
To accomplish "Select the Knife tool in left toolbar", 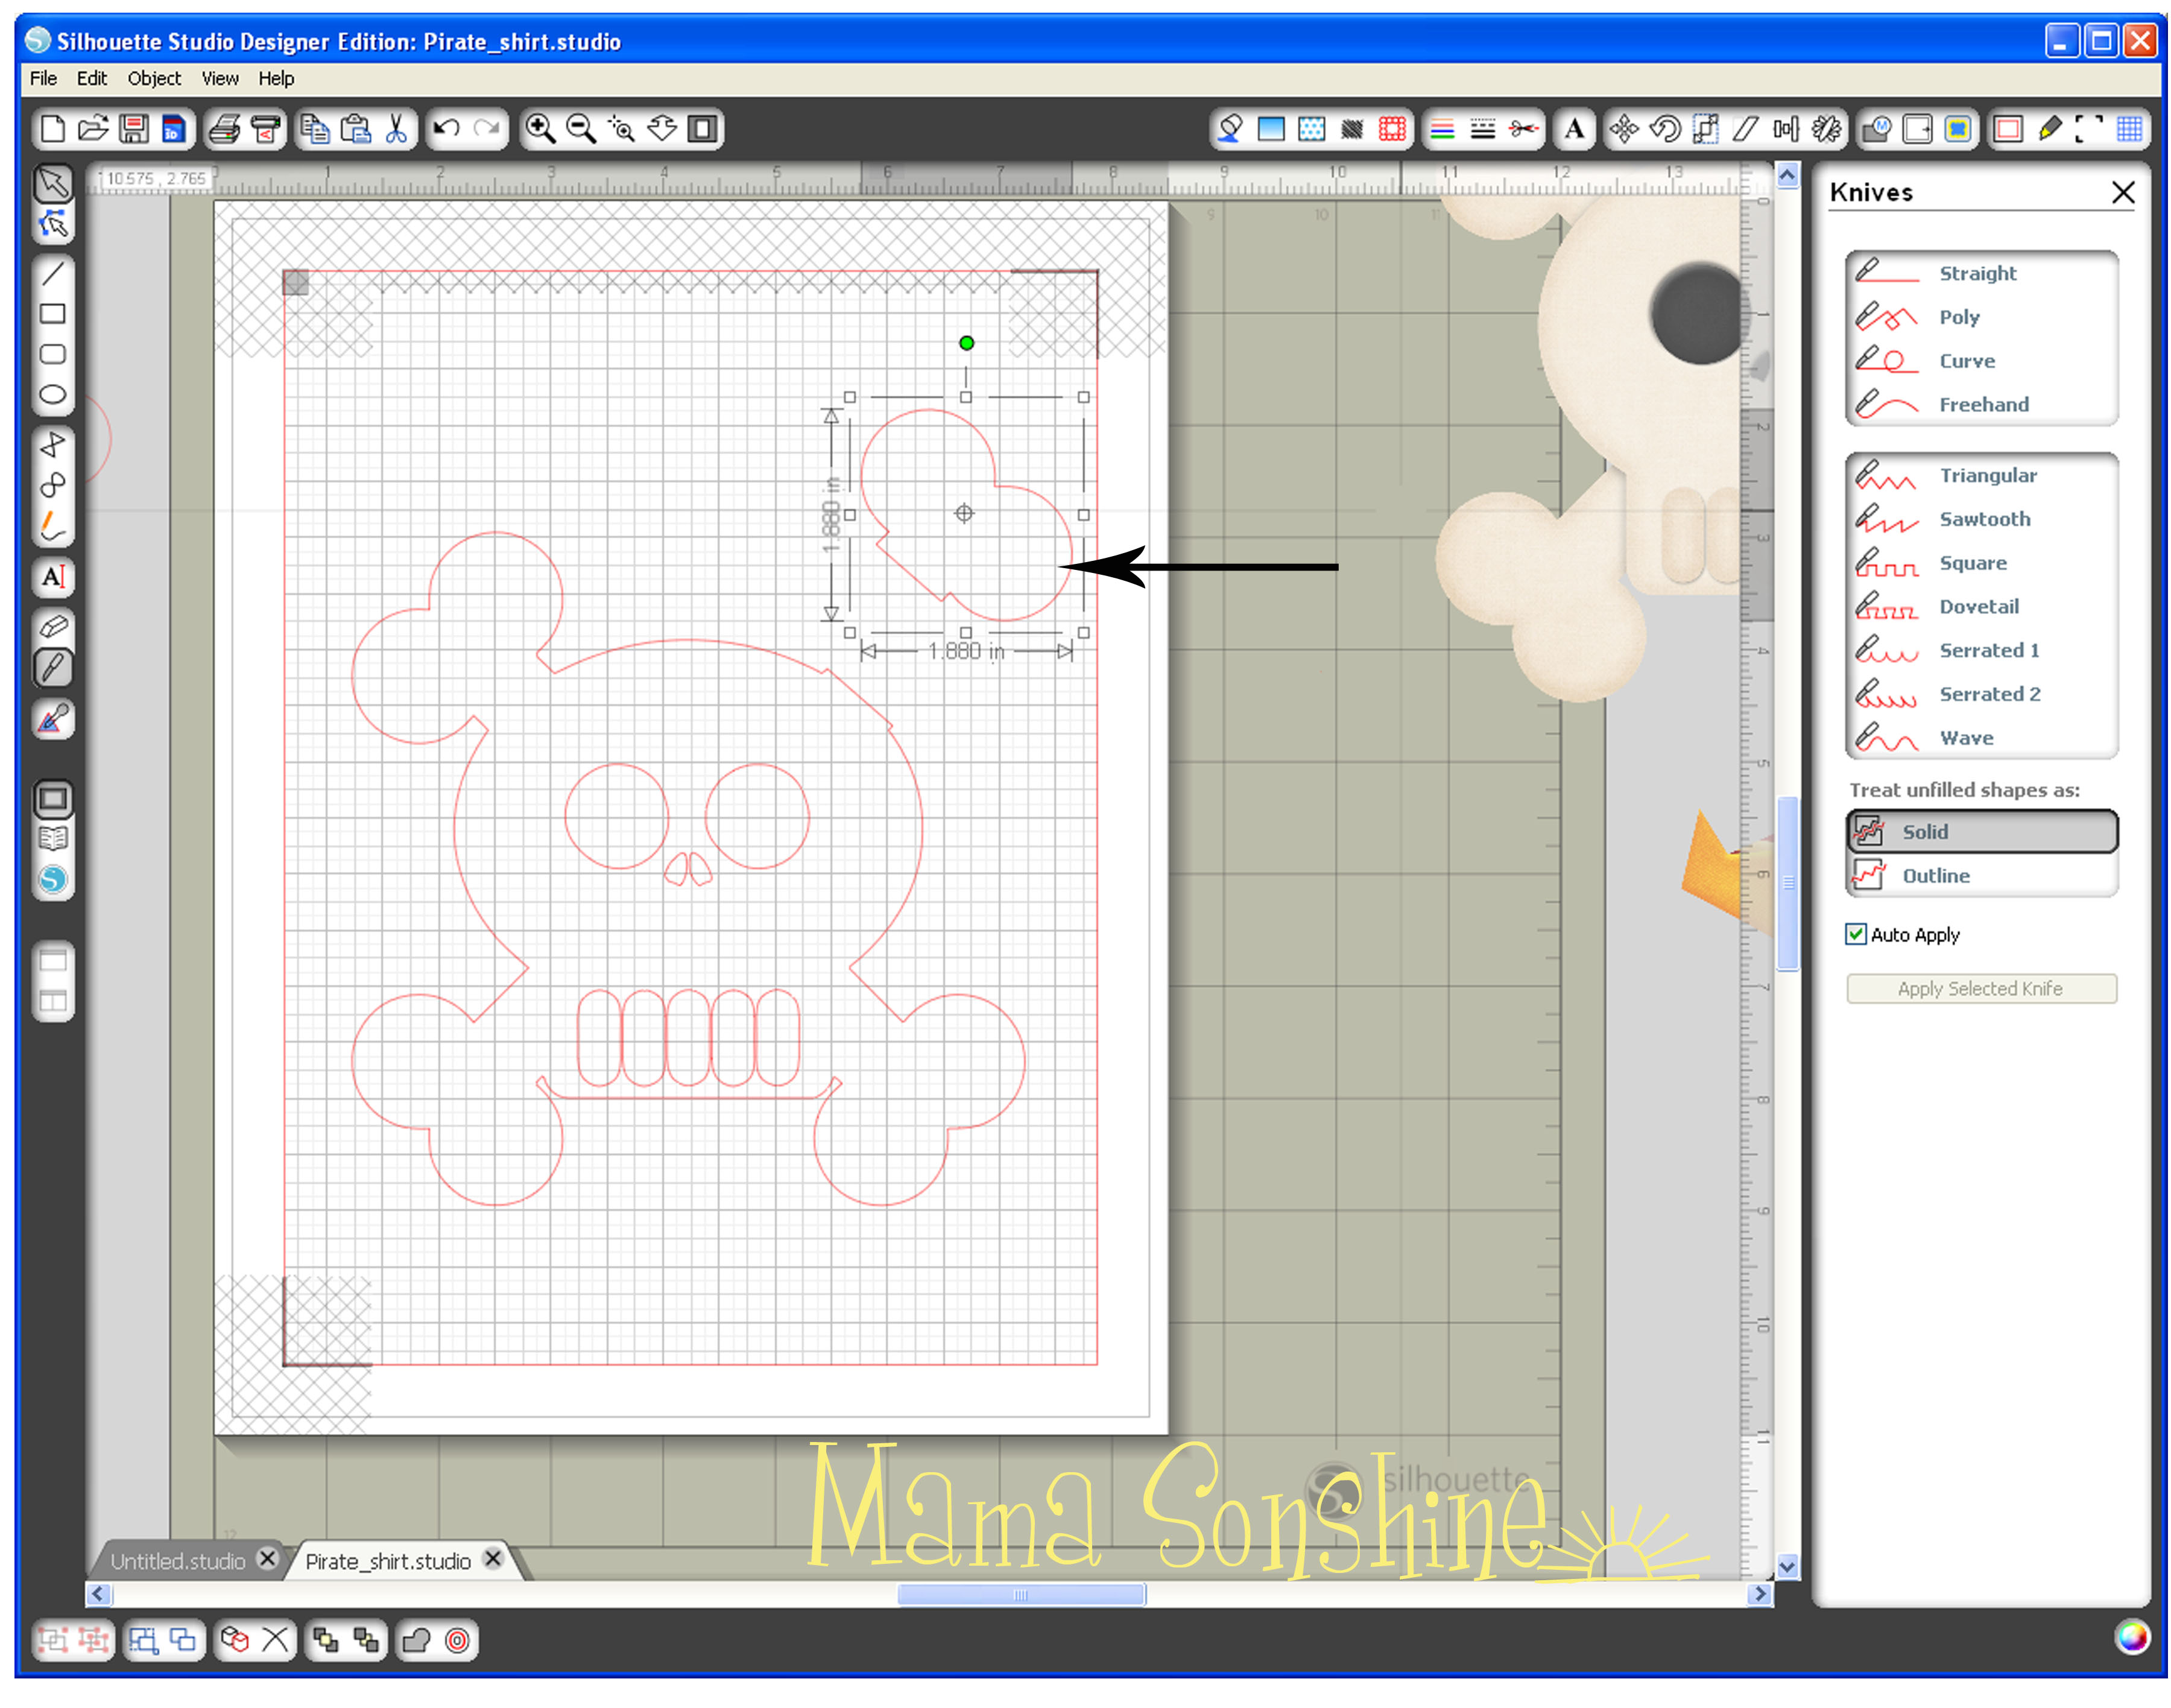I will 53,667.
